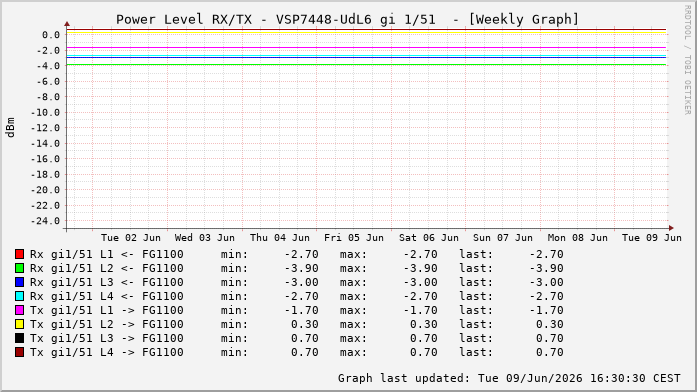Screen dimensions: 697x392
Task: Click the last value 0.30 for Tx L2
Action: point(549,324)
